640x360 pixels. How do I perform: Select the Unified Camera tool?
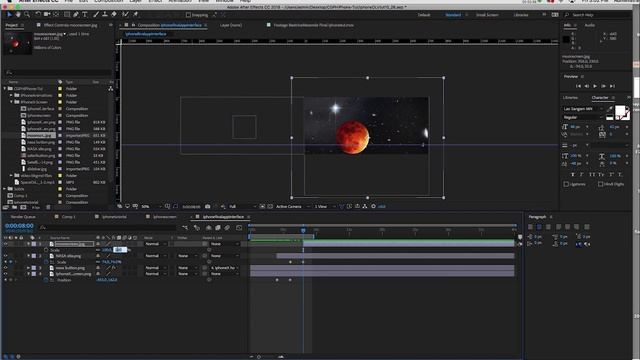click(47, 15)
